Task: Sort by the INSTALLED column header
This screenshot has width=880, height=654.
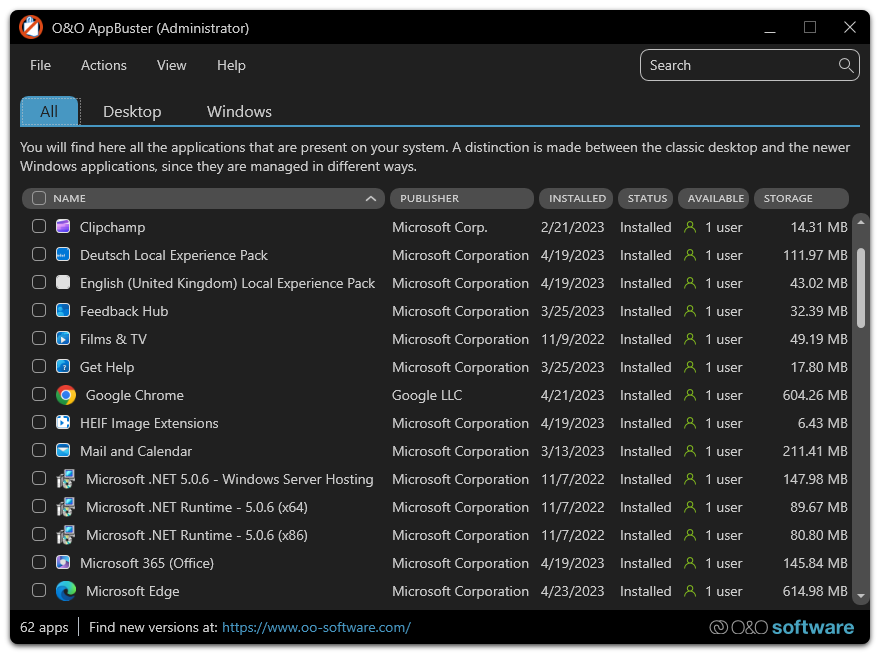Action: coord(576,198)
